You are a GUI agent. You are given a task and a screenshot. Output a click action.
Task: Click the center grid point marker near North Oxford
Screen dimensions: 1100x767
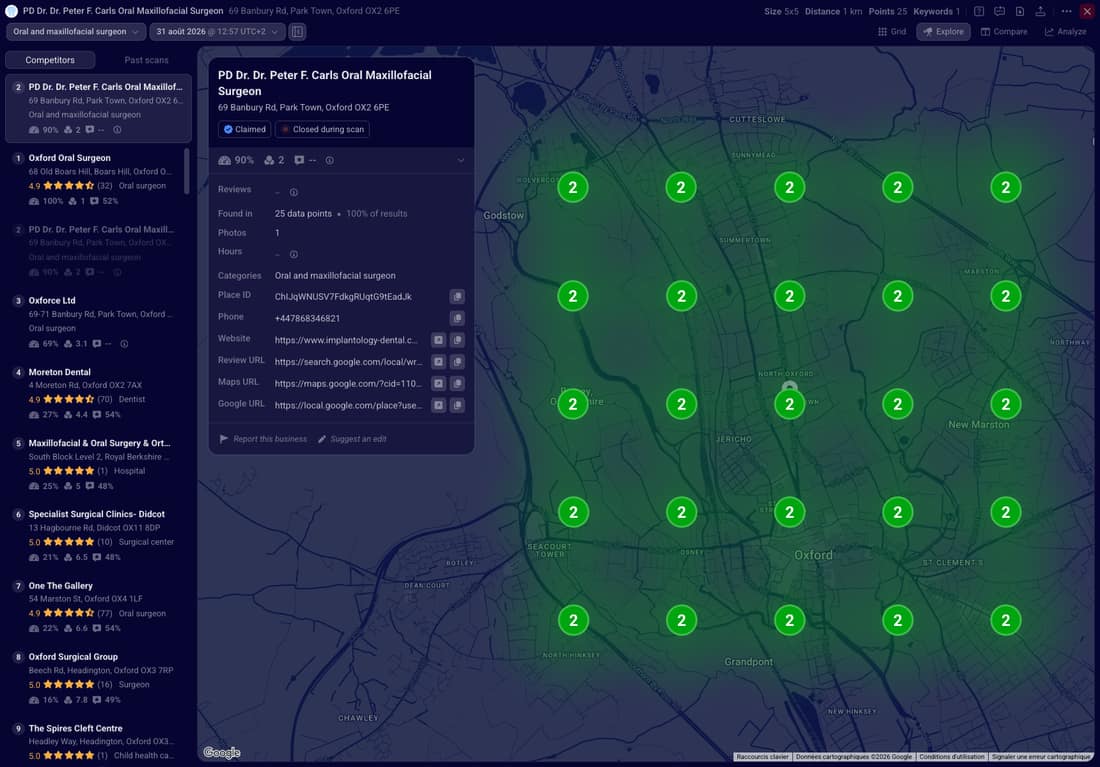tap(789, 404)
